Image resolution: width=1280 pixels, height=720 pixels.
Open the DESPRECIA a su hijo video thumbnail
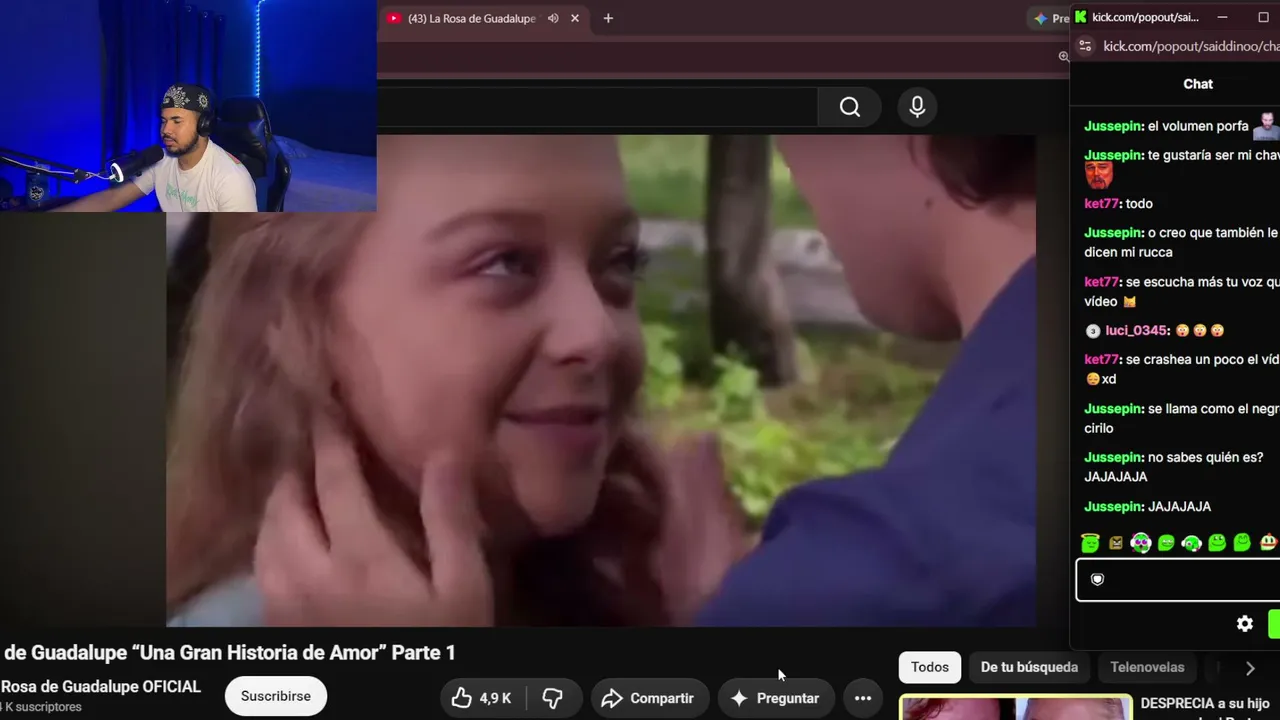1016,707
